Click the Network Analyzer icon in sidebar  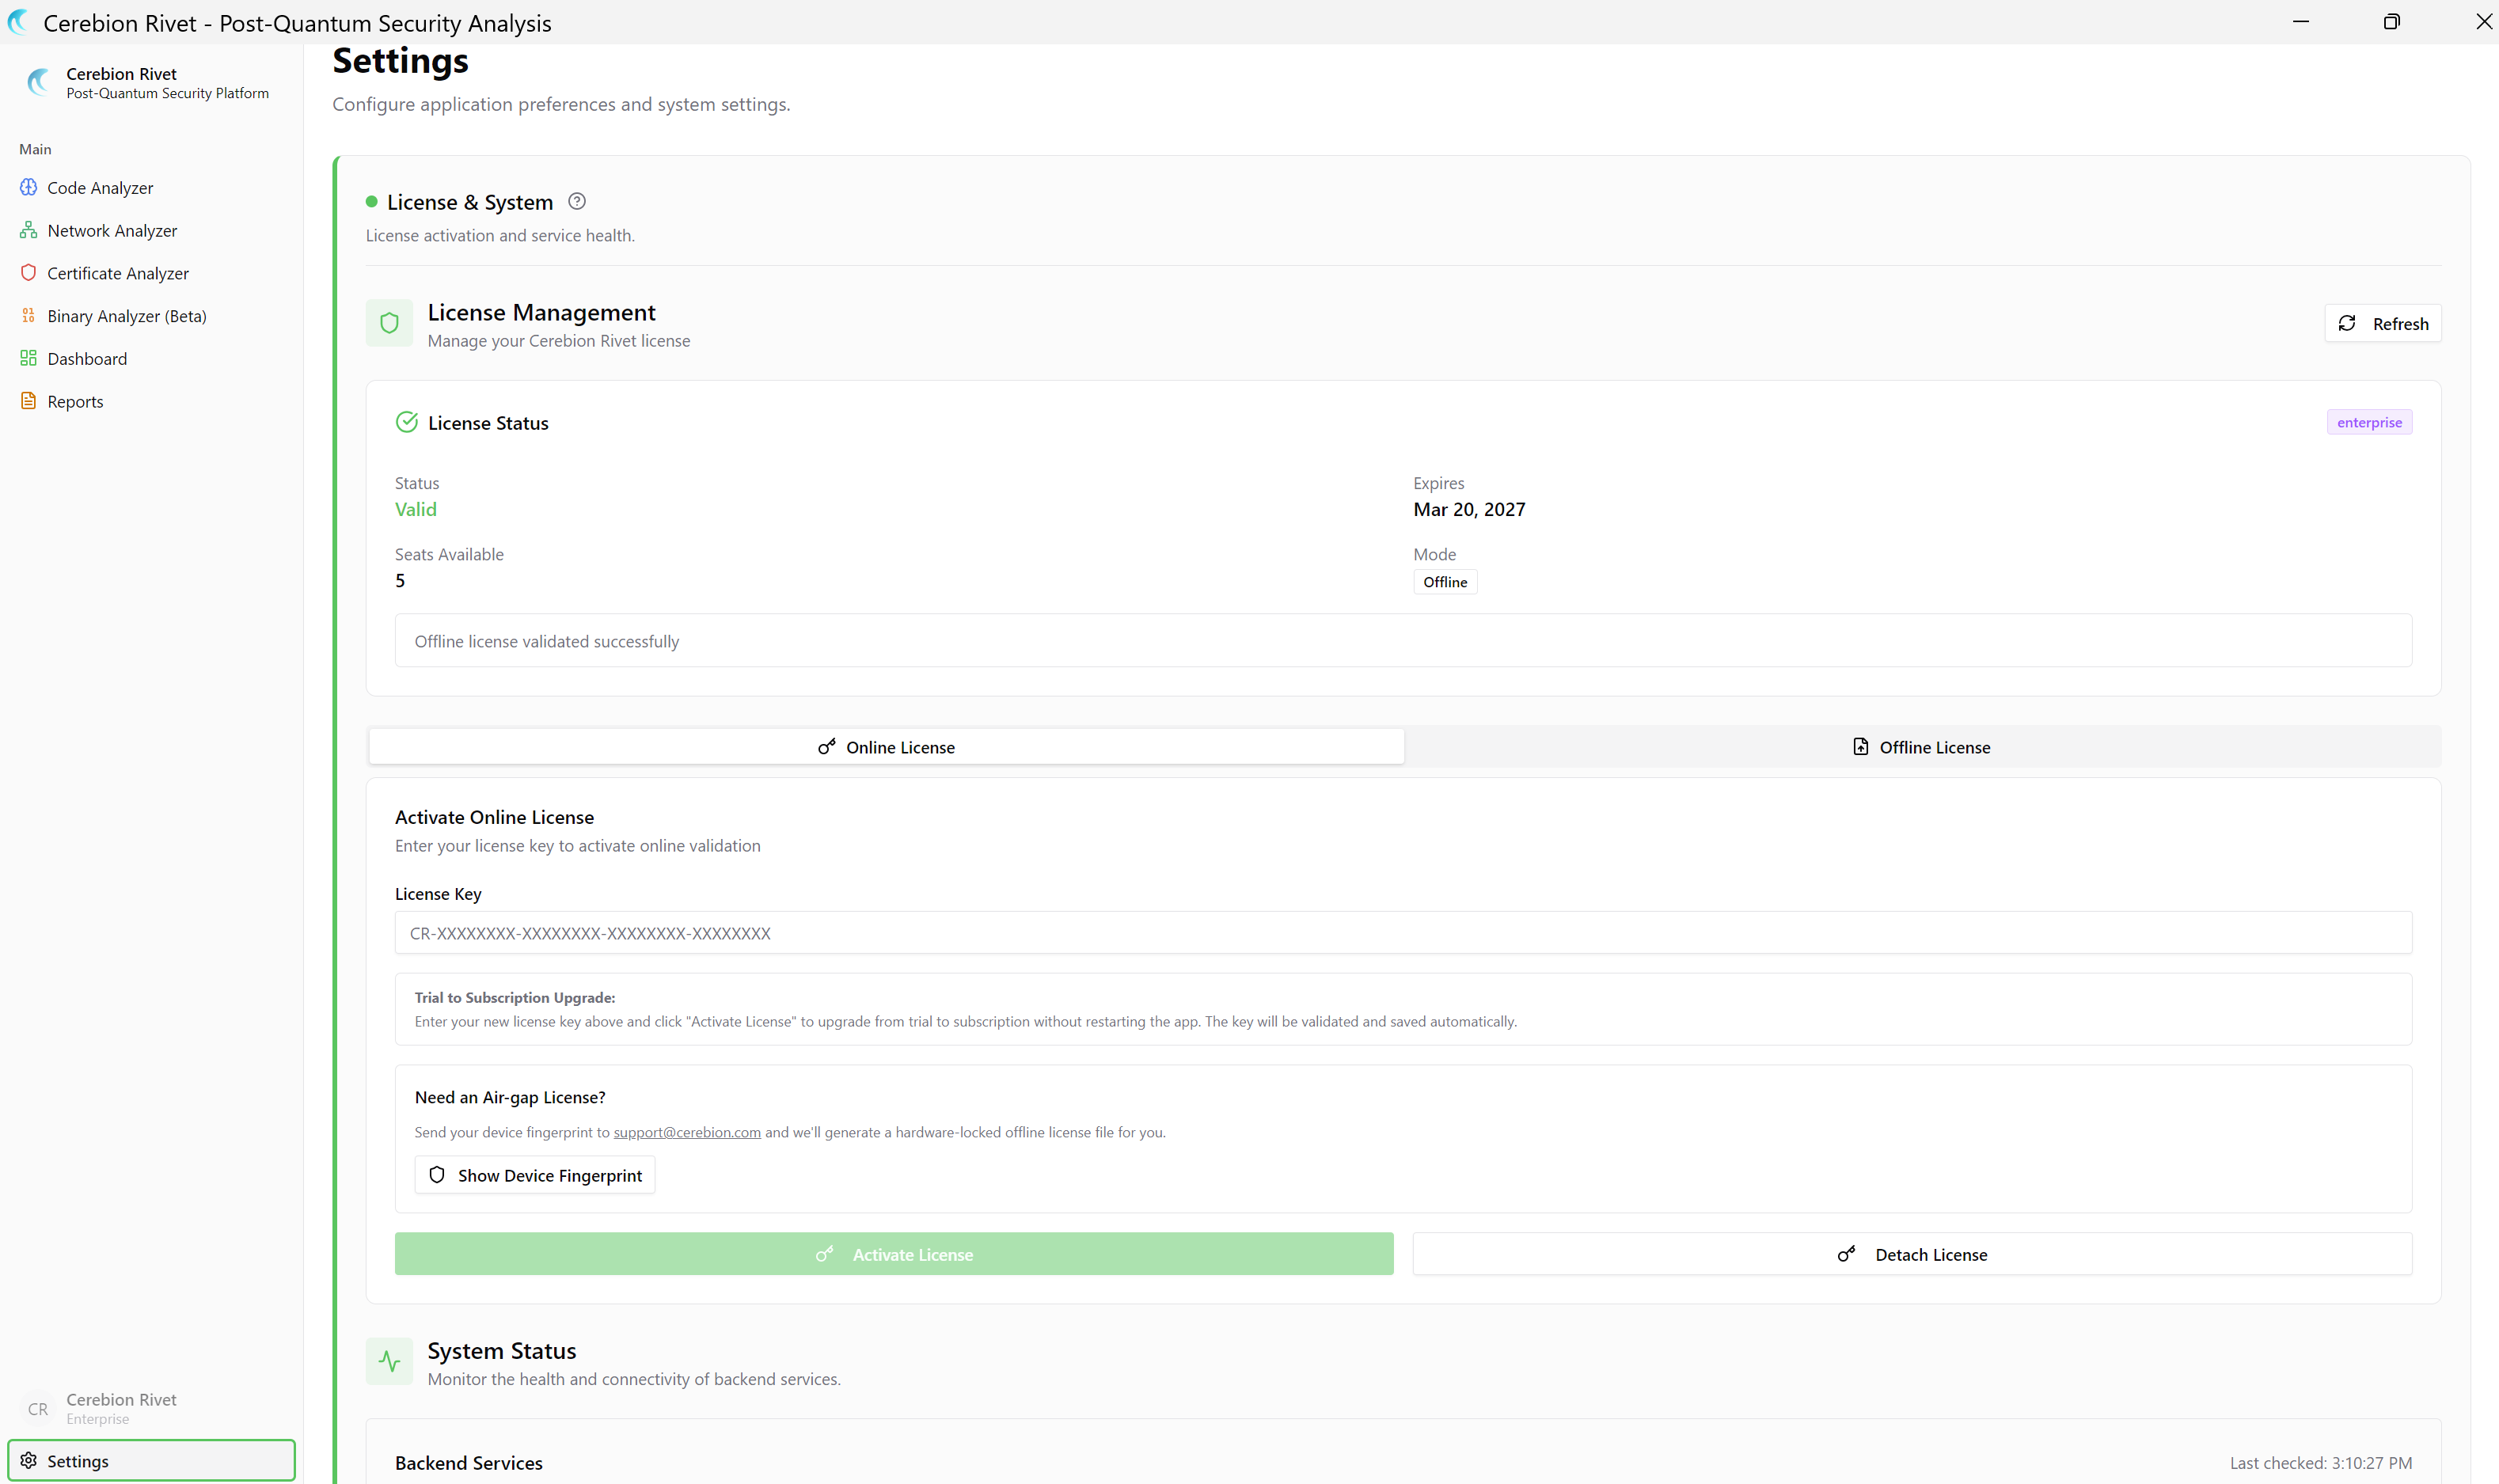click(x=28, y=230)
